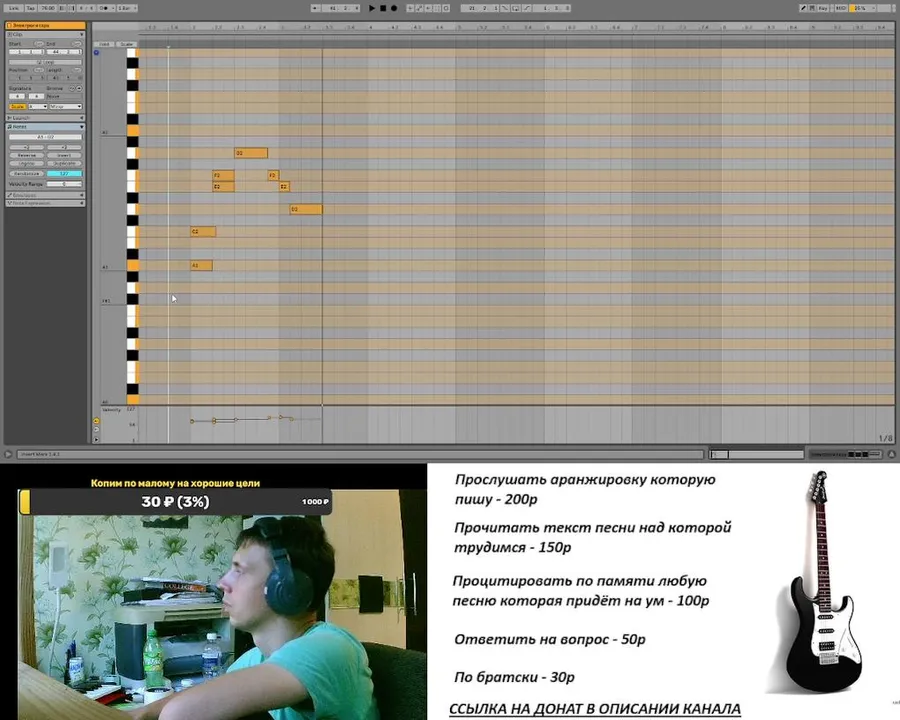Arm the Arrangement Record button
The width and height of the screenshot is (900, 720).
pos(394,8)
